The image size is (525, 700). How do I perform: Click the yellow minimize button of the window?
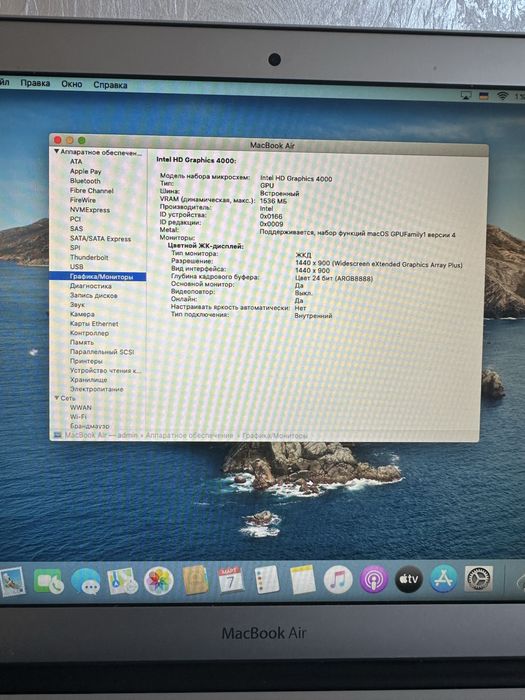(x=69, y=140)
